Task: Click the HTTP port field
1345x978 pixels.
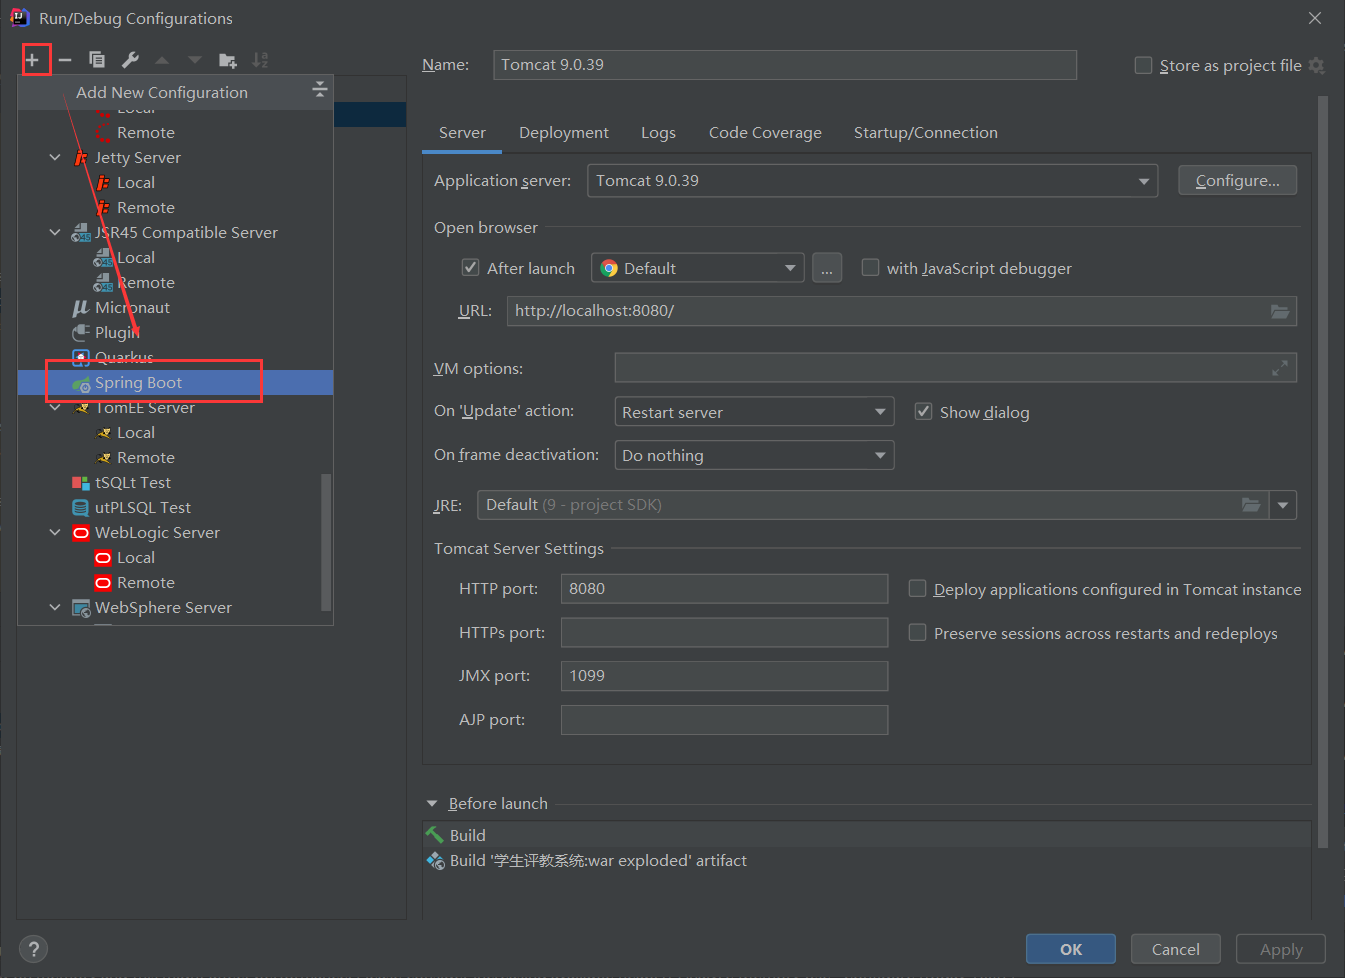Action: 725,589
